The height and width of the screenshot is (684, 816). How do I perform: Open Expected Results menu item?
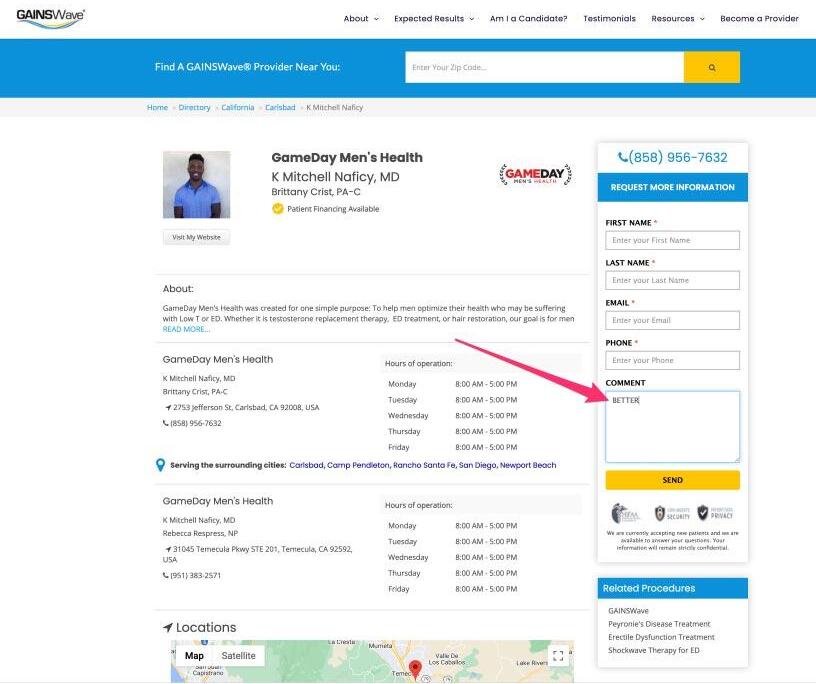(429, 18)
